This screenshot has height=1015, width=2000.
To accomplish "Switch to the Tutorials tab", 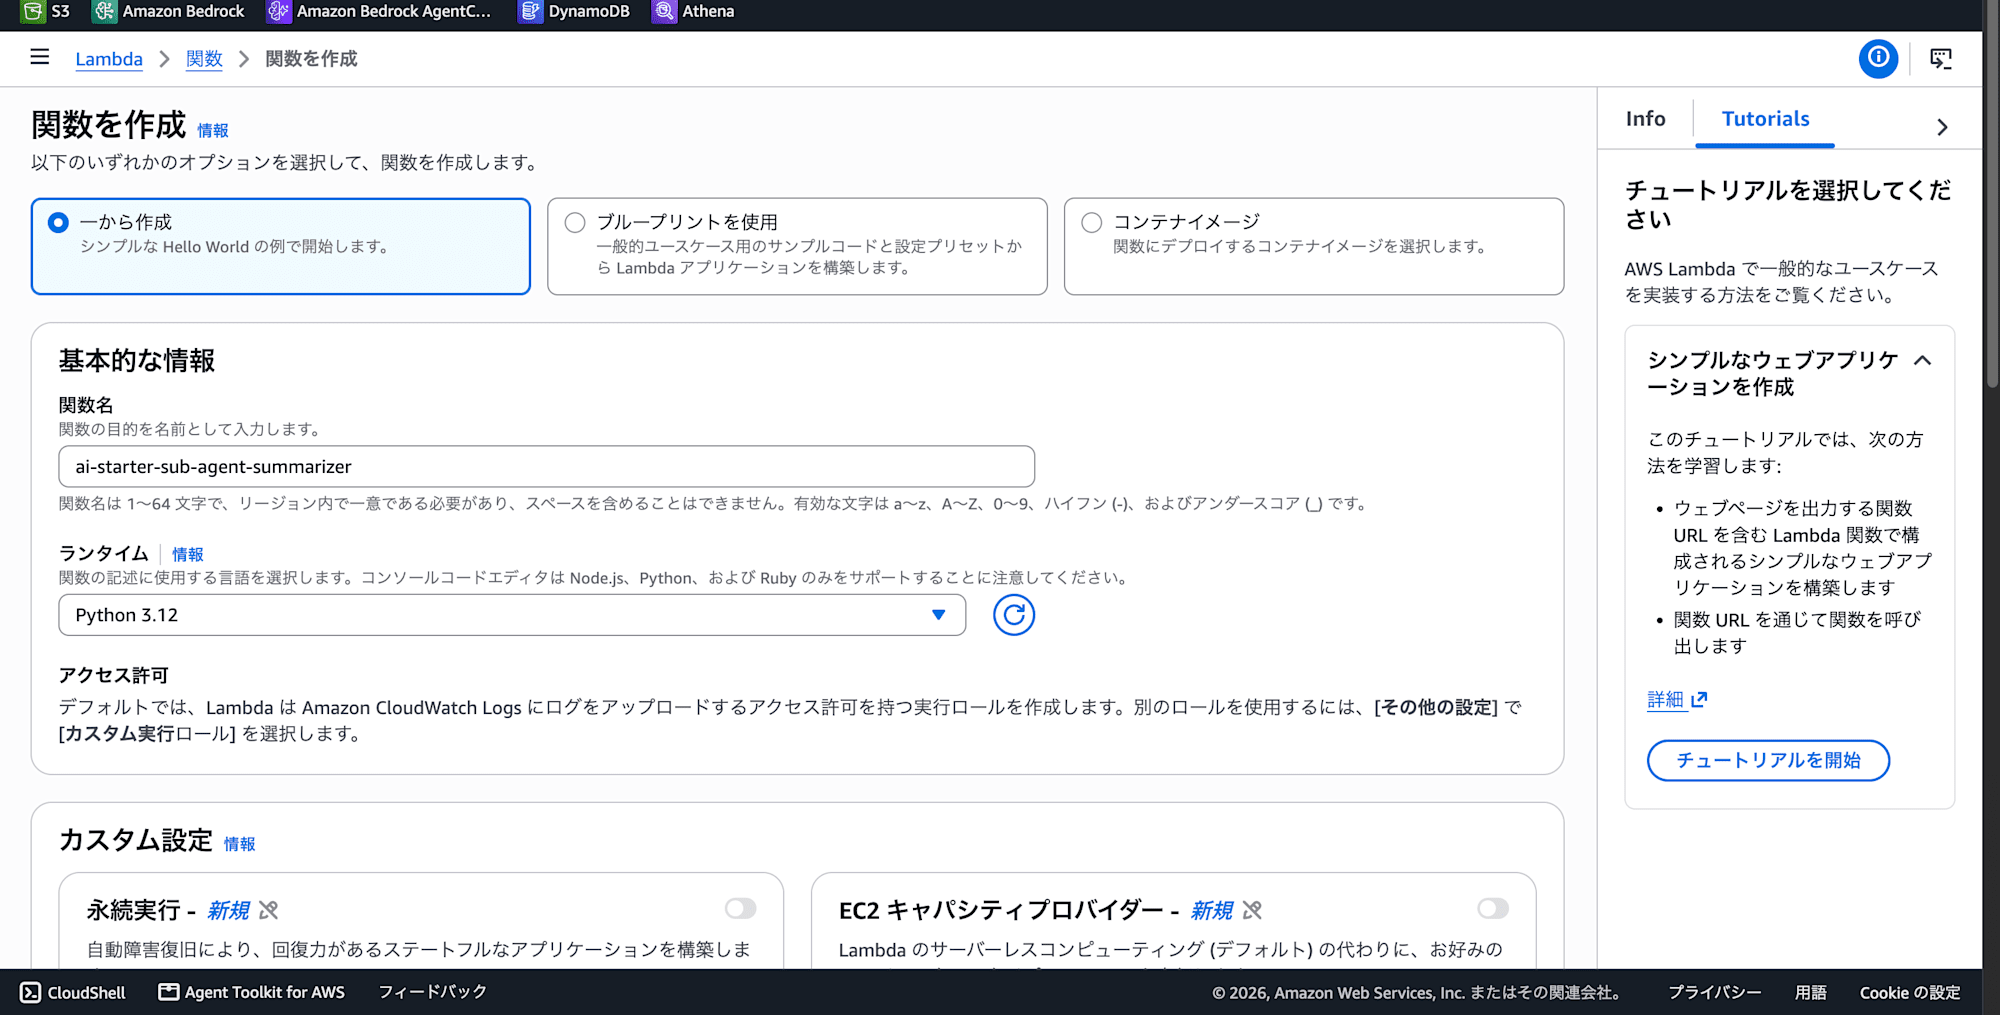I will click(1765, 119).
